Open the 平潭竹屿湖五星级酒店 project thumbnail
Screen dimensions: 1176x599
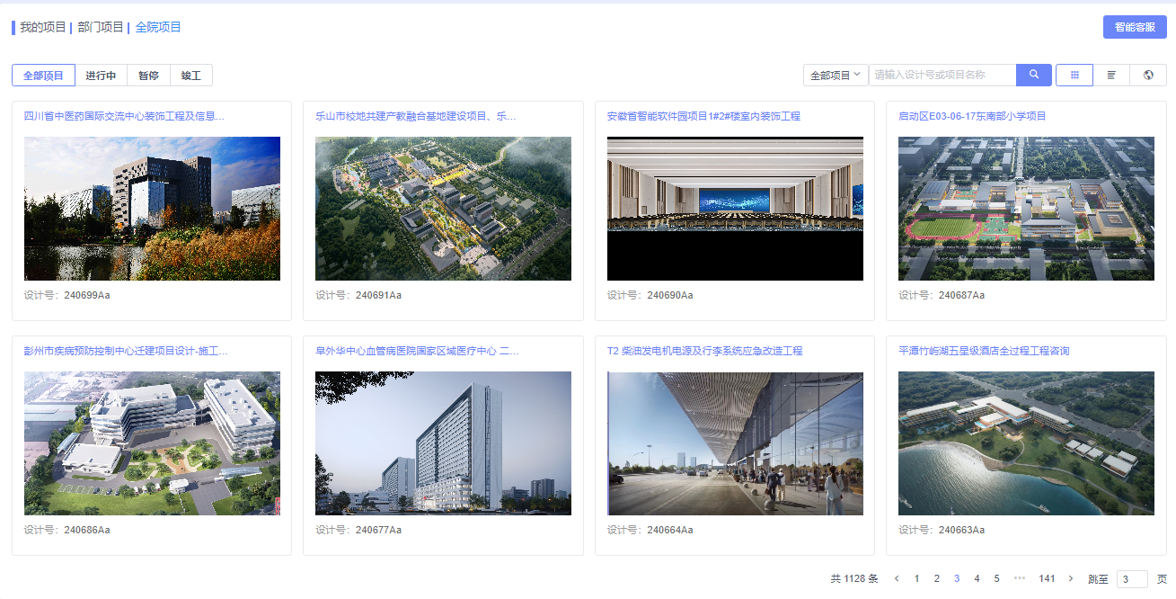(1026, 443)
